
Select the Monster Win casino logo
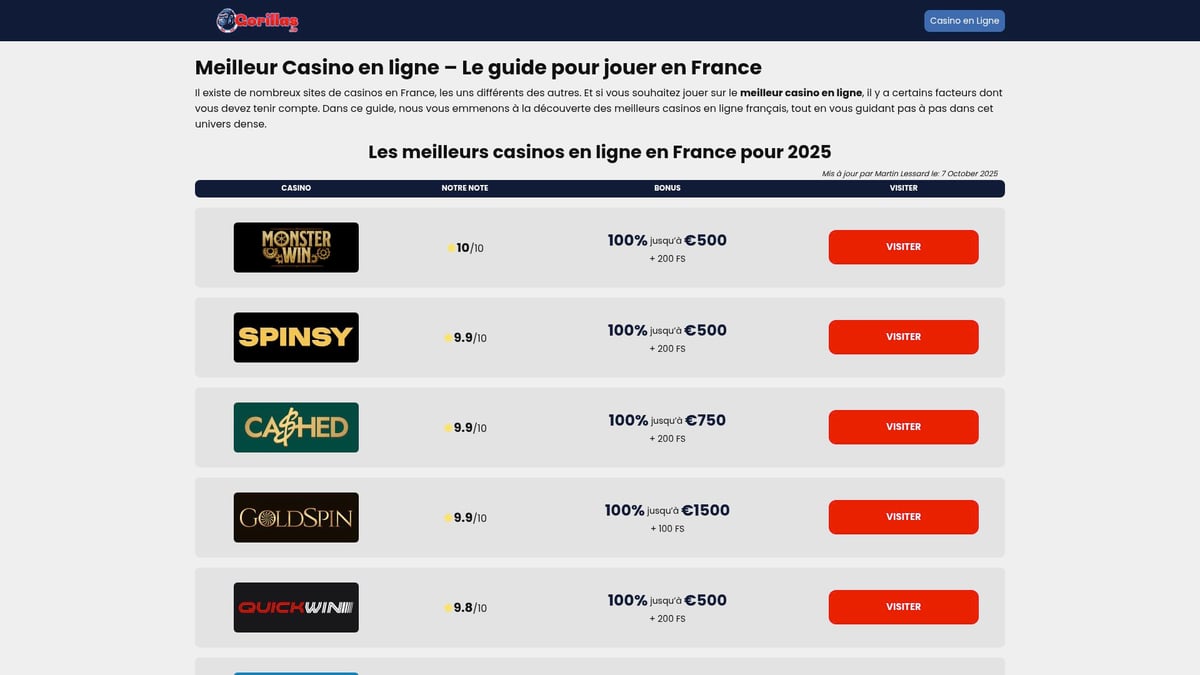295,247
